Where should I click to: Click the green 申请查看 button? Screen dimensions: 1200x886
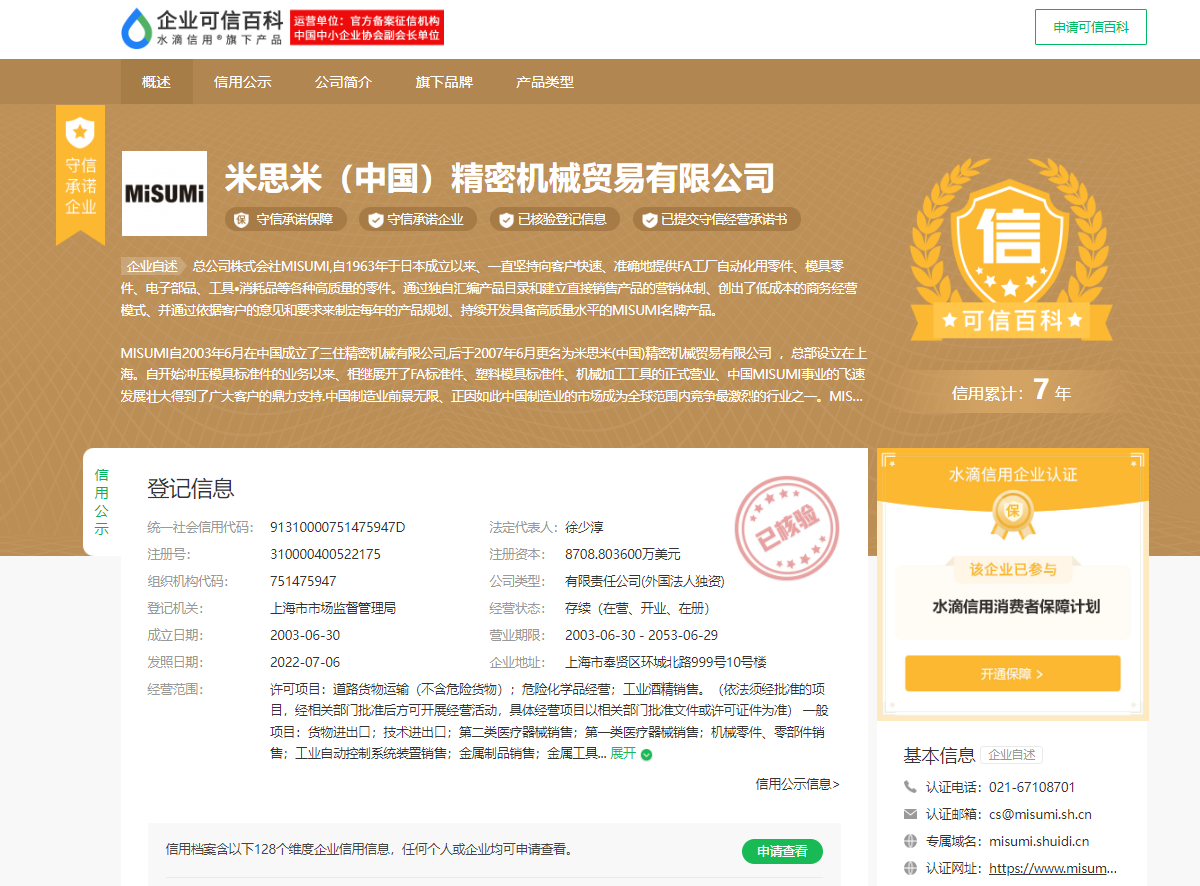click(782, 851)
